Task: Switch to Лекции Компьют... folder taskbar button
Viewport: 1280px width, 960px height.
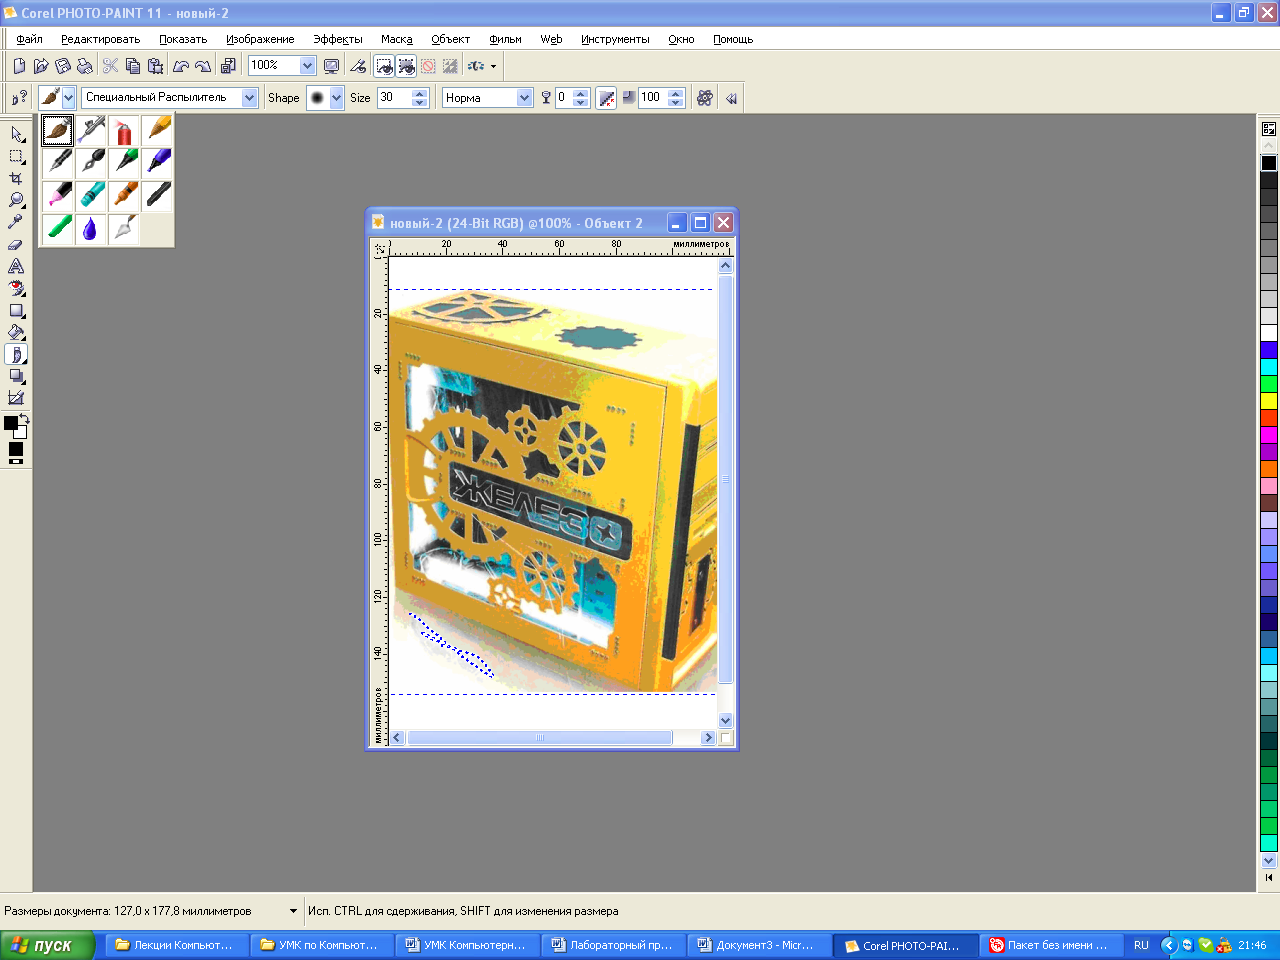Action: pyautogui.click(x=177, y=945)
